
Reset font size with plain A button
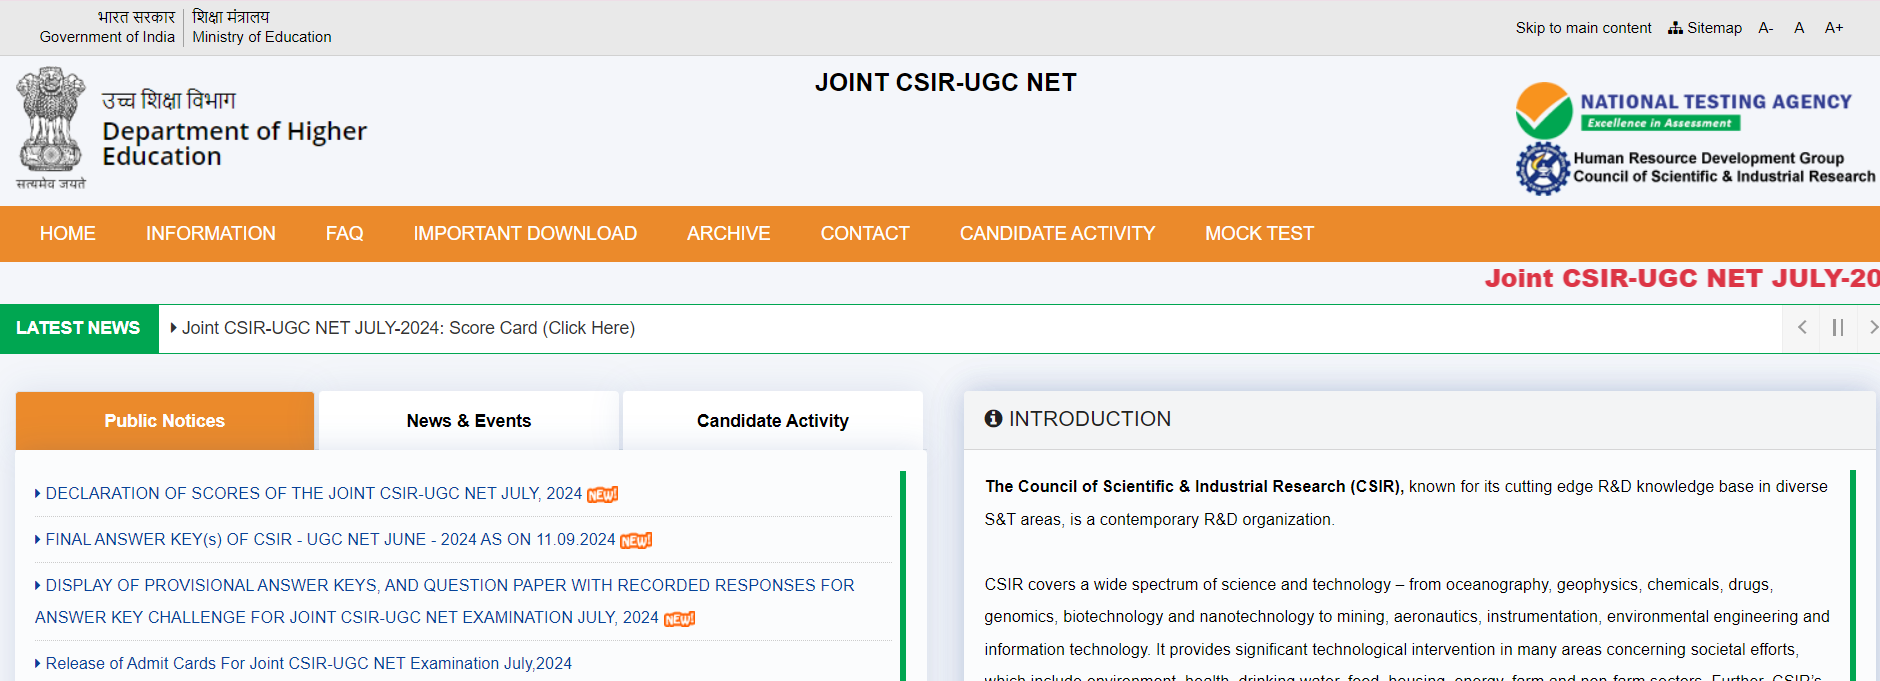(1799, 28)
